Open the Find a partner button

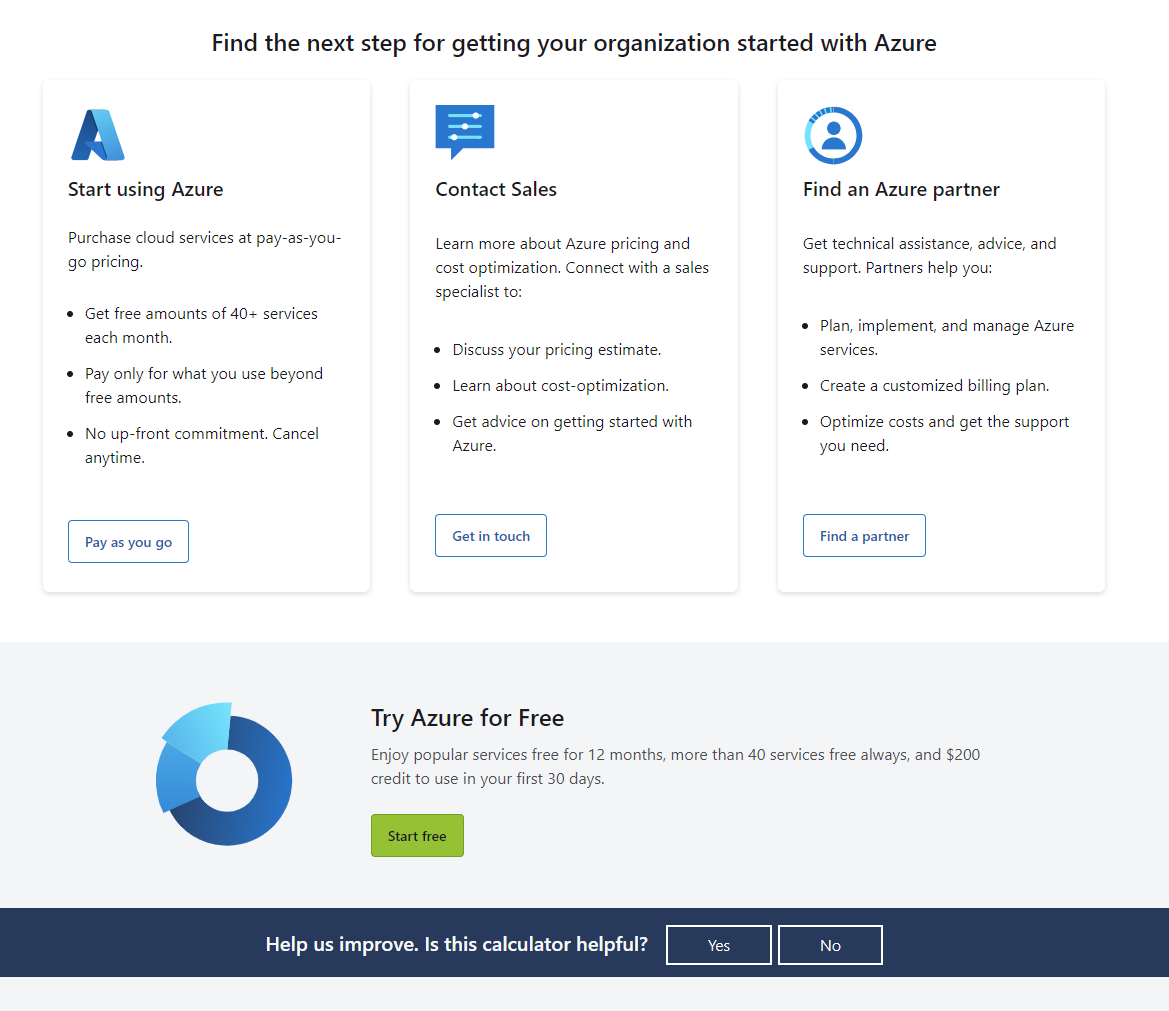point(864,536)
